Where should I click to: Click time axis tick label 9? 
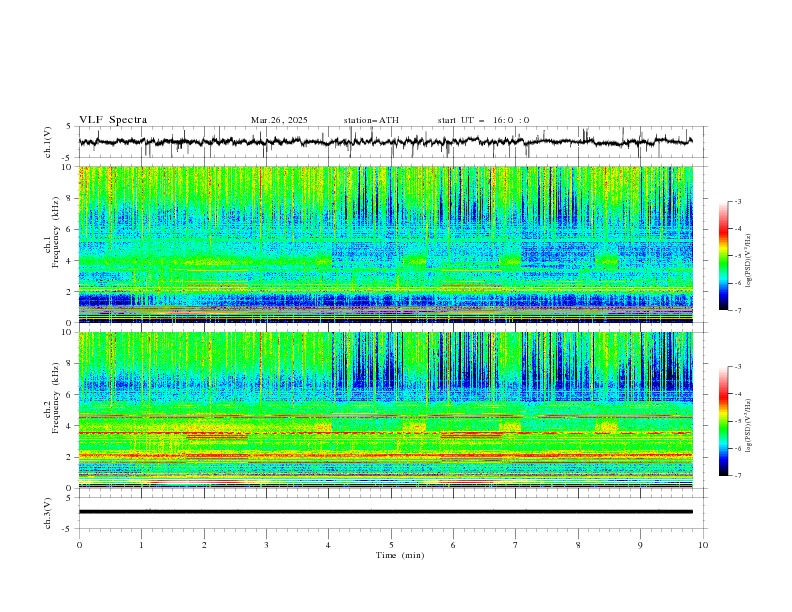[x=640, y=545]
